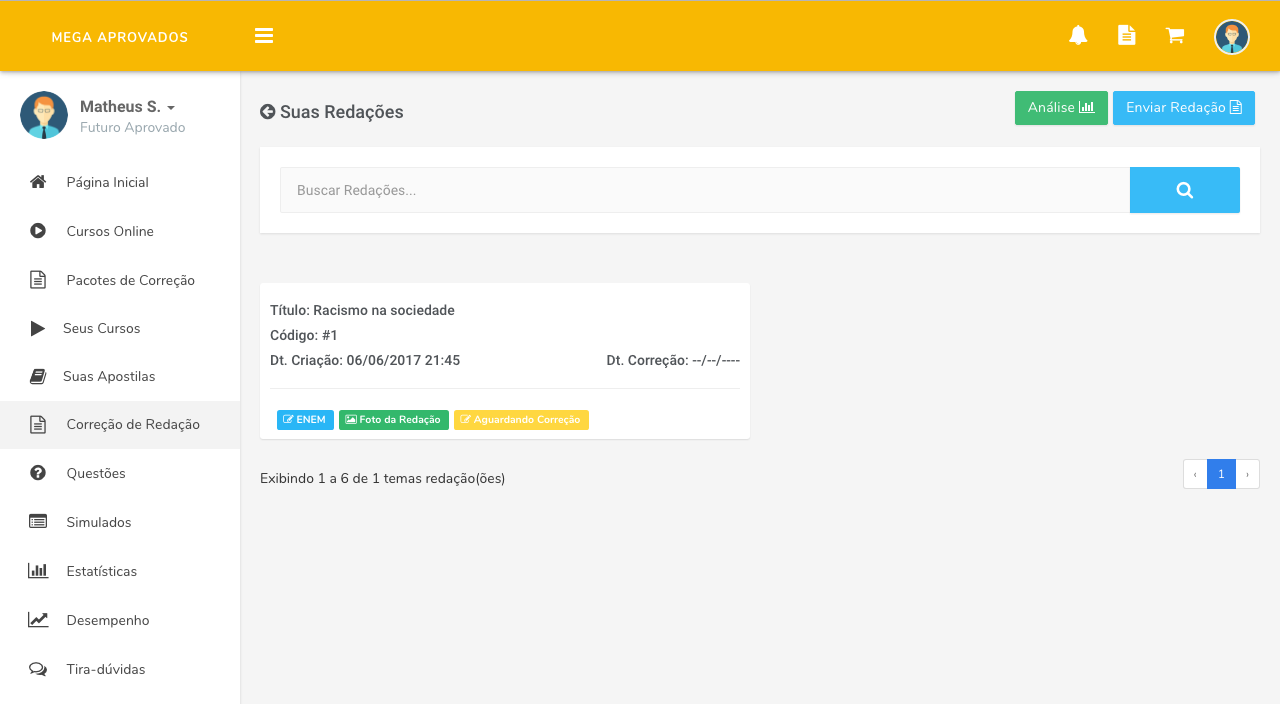
Task: Open Questões menu item
Action: coord(120,473)
